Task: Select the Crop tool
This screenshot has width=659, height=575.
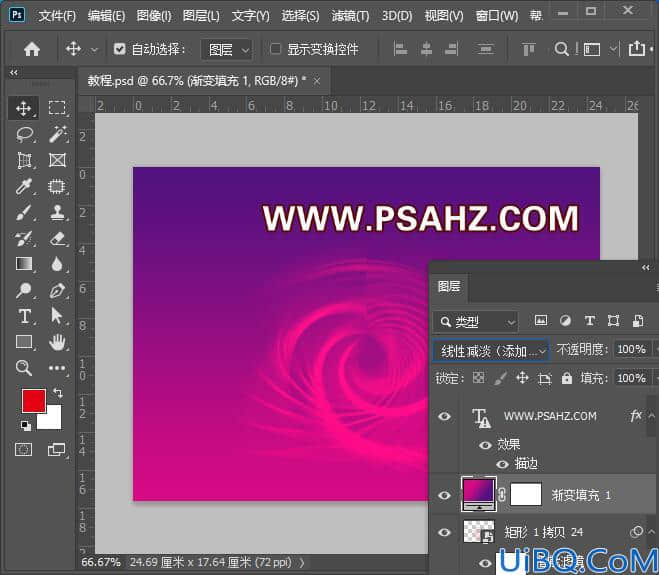Action: tap(24, 160)
